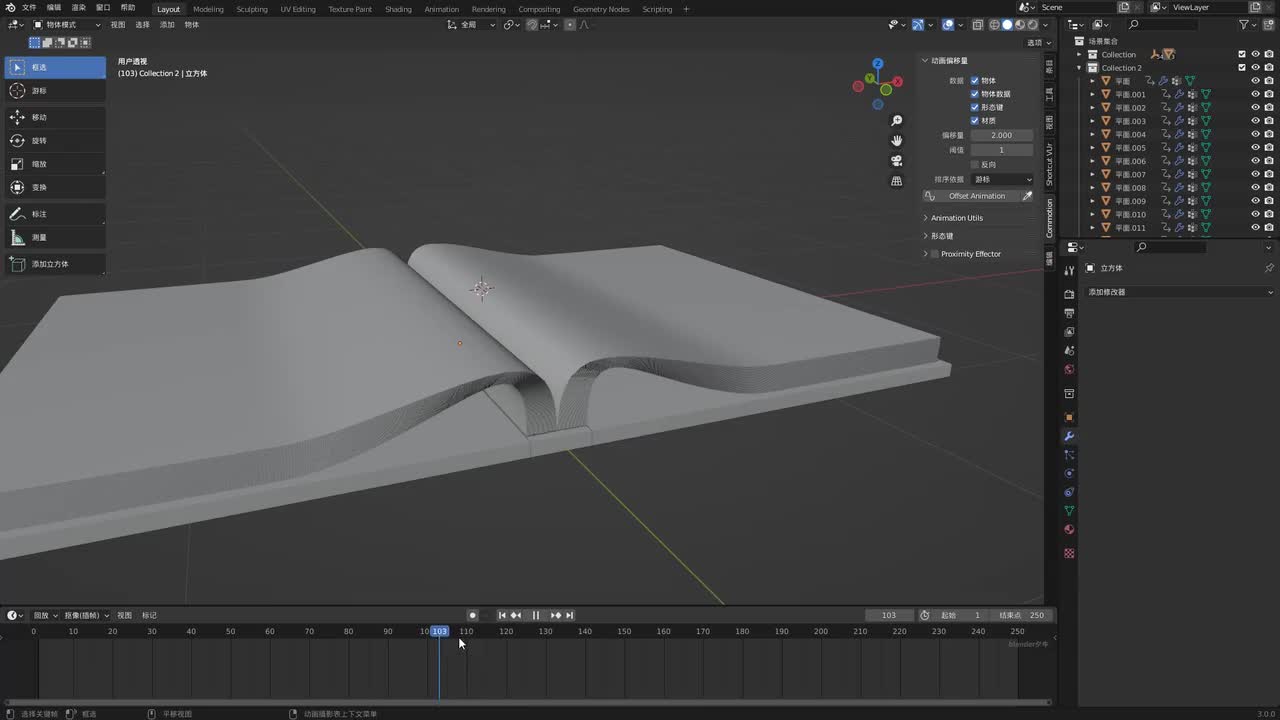The width and height of the screenshot is (1280, 720).
Task: Switch to the Shading workspace tab
Action: point(398,9)
